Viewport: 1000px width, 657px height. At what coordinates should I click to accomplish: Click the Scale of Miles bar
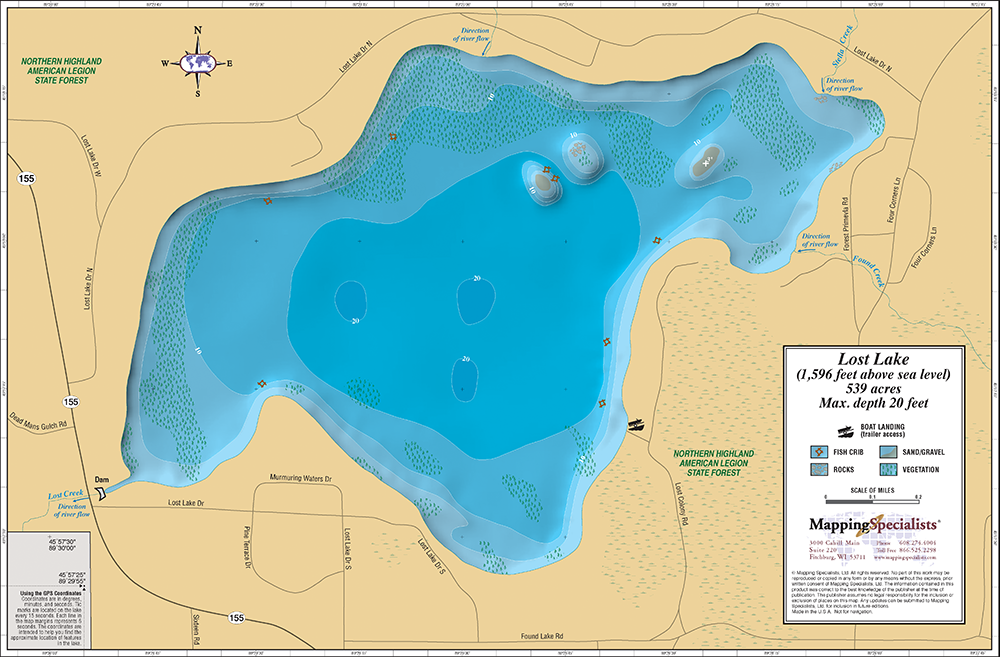pyautogui.click(x=872, y=501)
